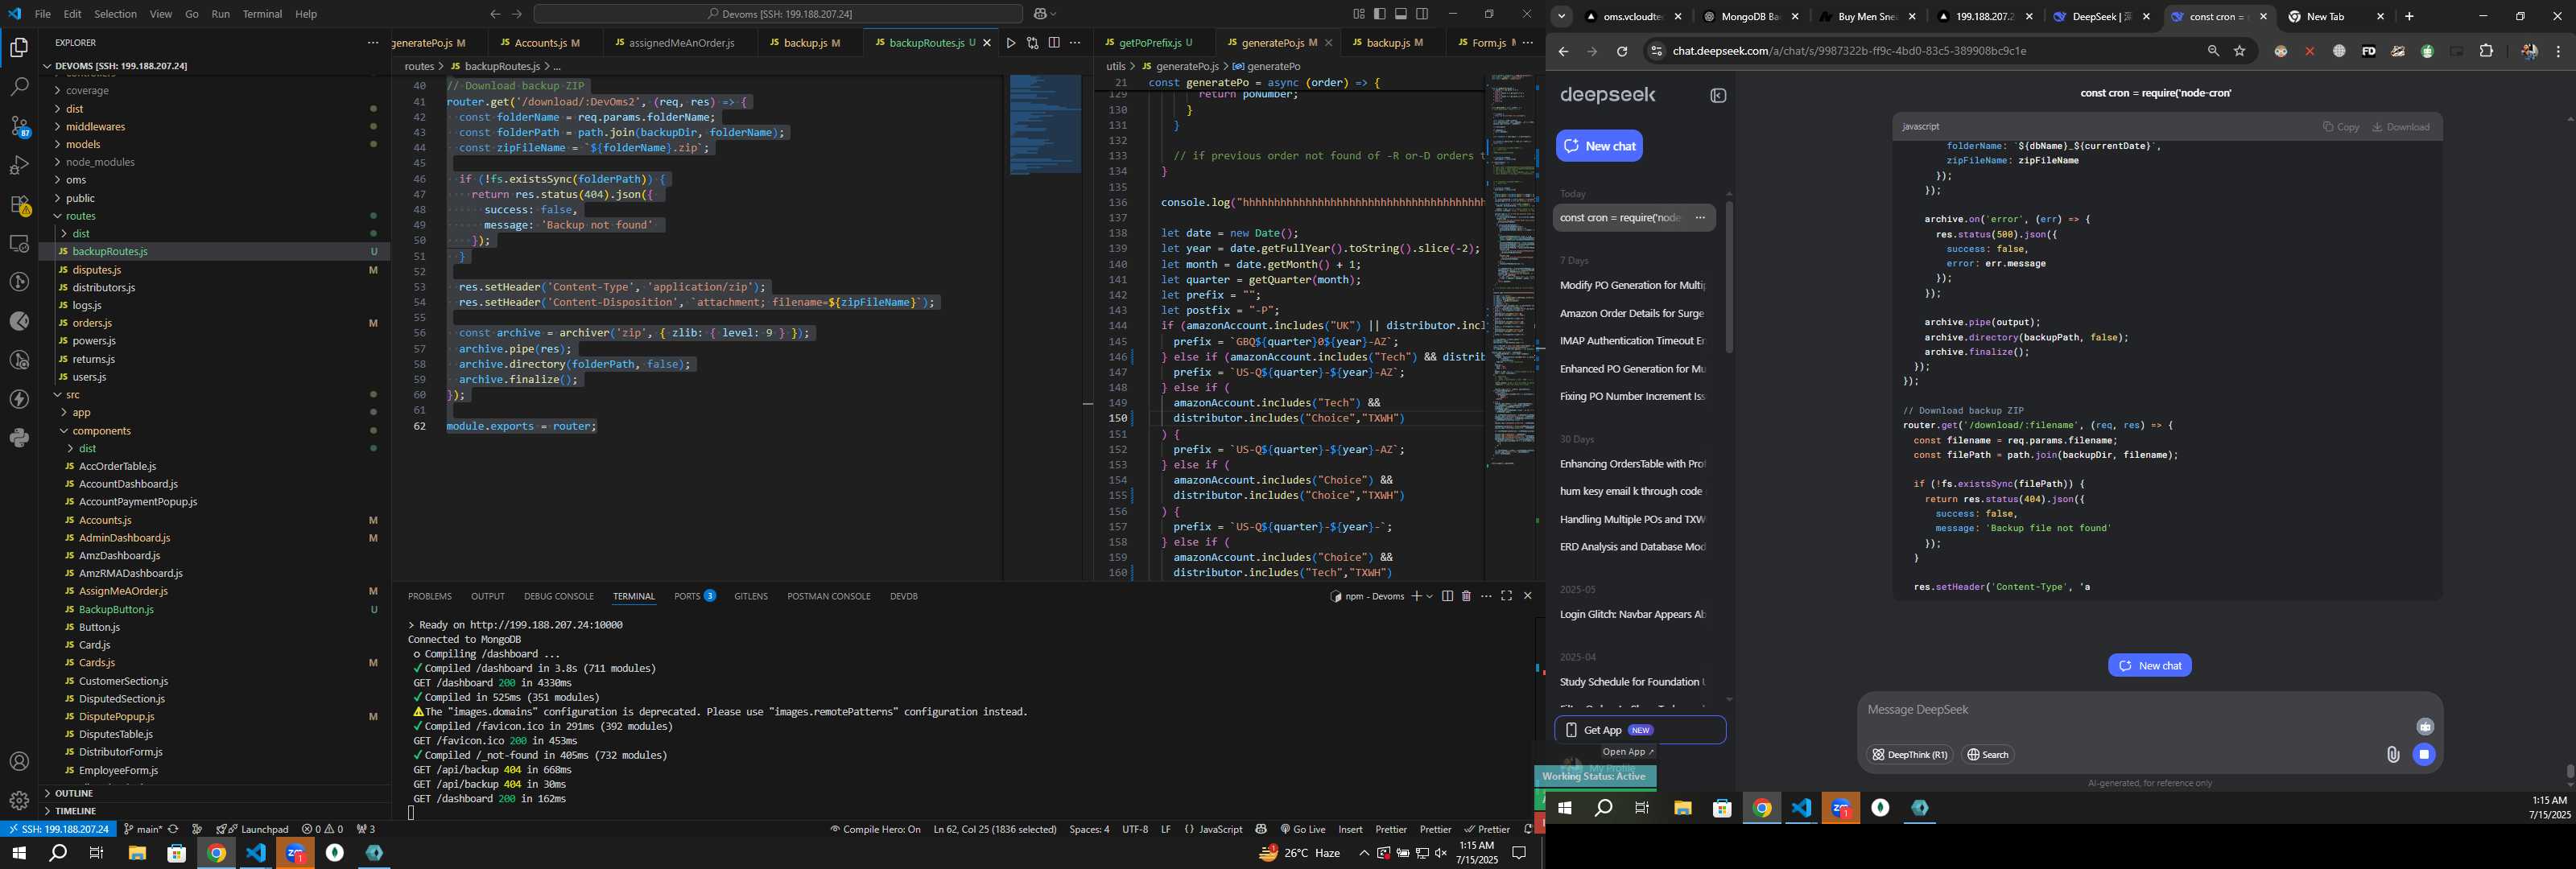Toggle Insert mode in the status bar
The image size is (2576, 869).
click(1350, 829)
